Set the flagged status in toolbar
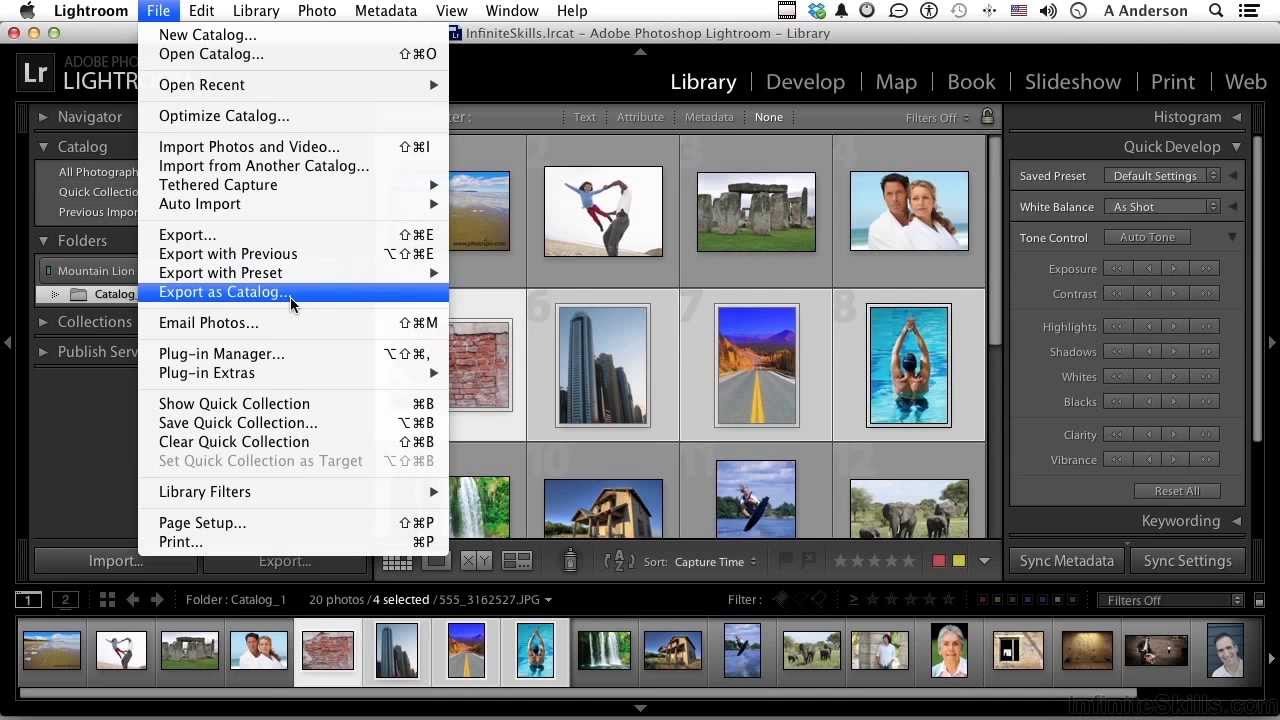1280x720 pixels. click(786, 561)
